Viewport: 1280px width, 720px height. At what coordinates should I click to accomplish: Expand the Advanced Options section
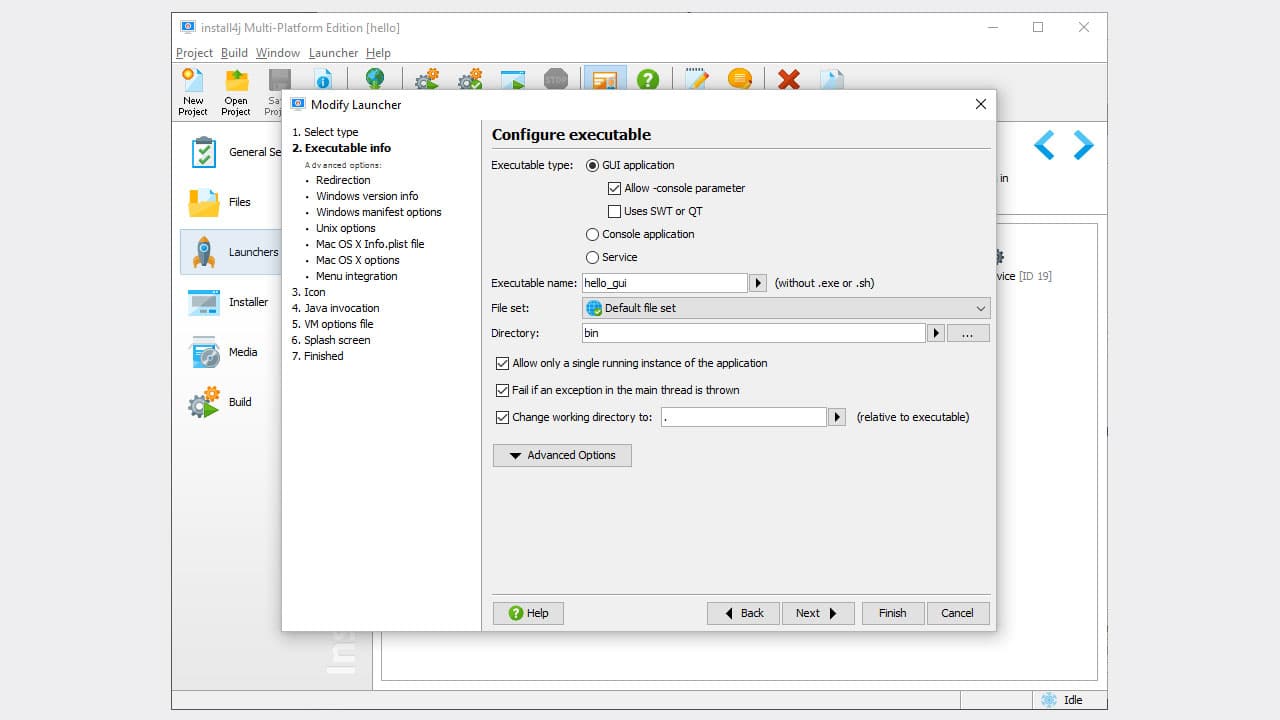tap(561, 455)
